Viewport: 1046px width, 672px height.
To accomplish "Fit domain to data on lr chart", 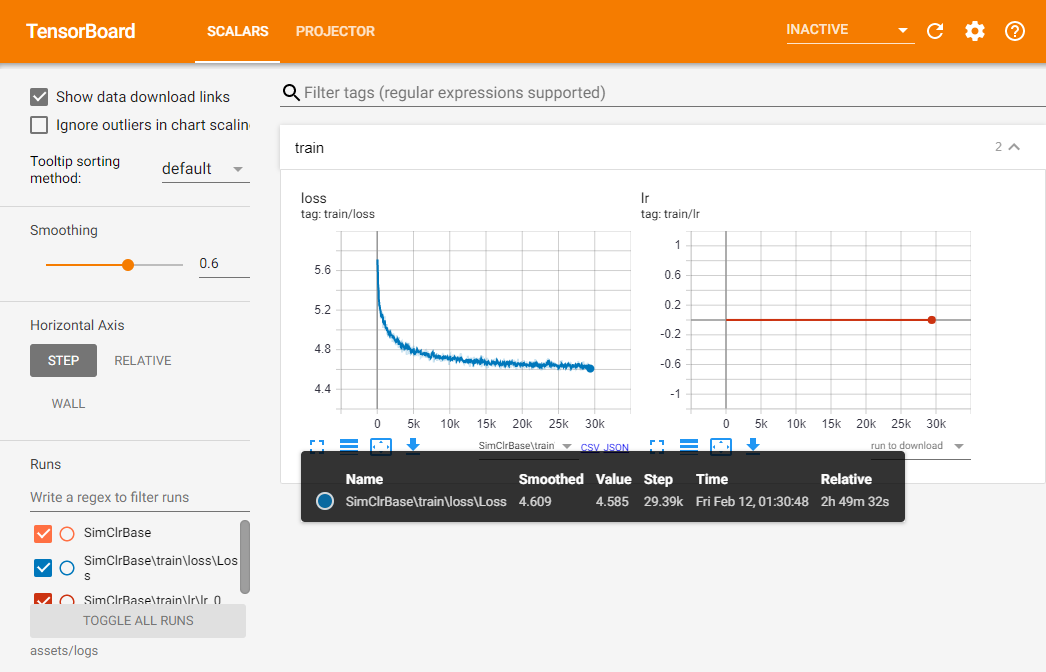I will pos(721,446).
